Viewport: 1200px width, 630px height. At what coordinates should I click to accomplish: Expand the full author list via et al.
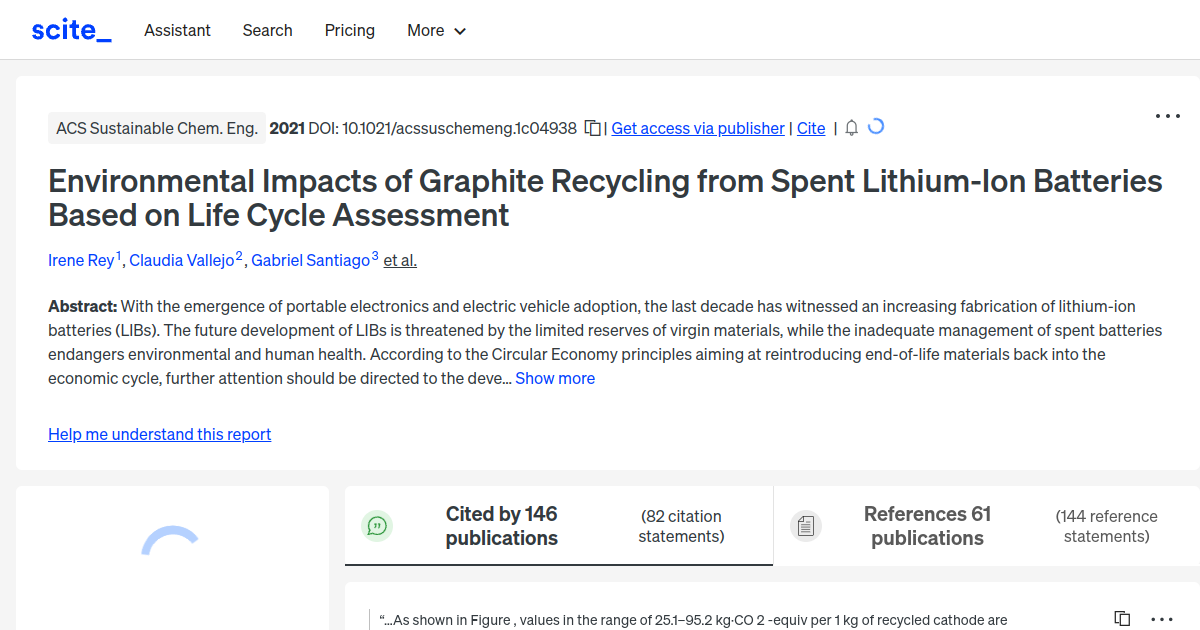399,260
